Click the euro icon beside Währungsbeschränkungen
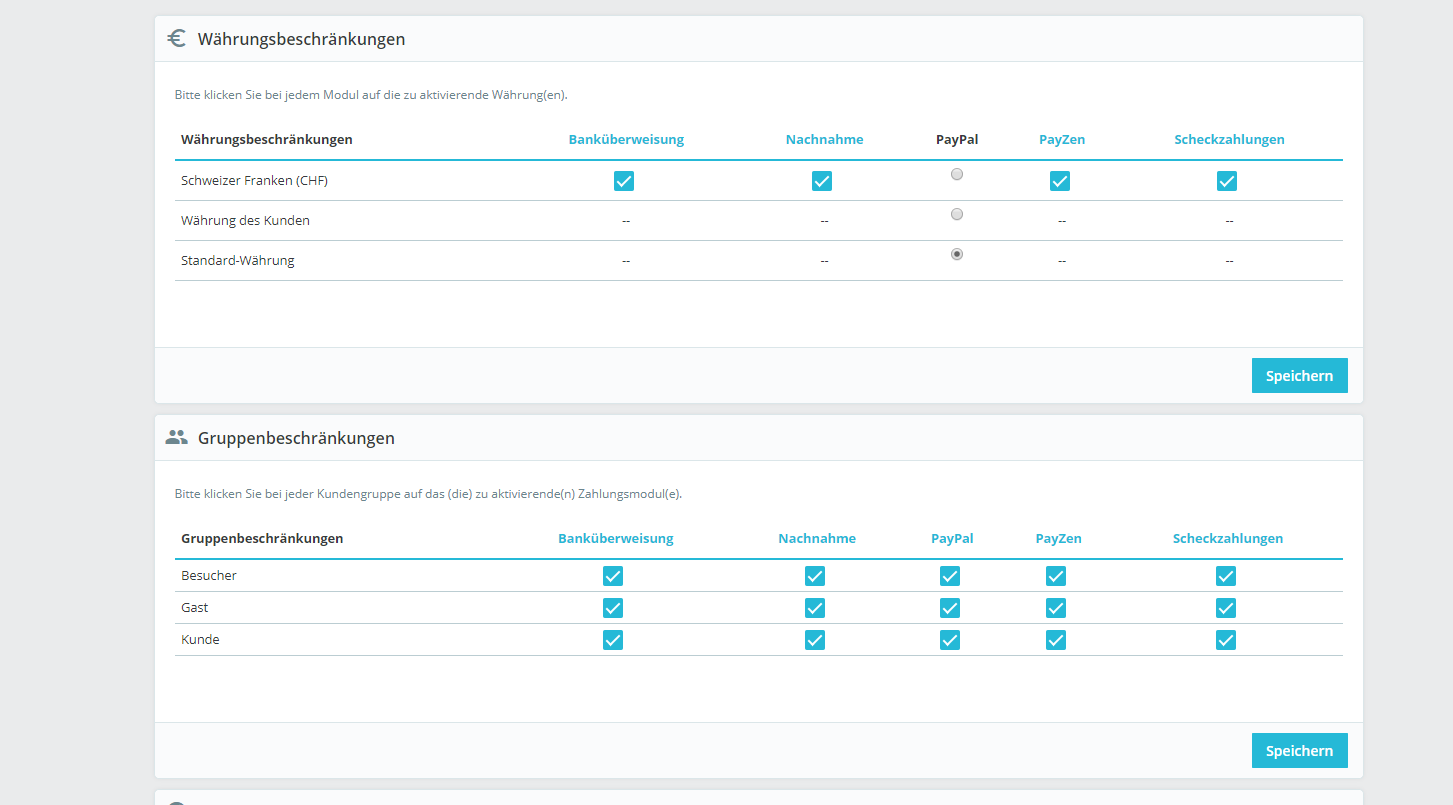 (177, 39)
